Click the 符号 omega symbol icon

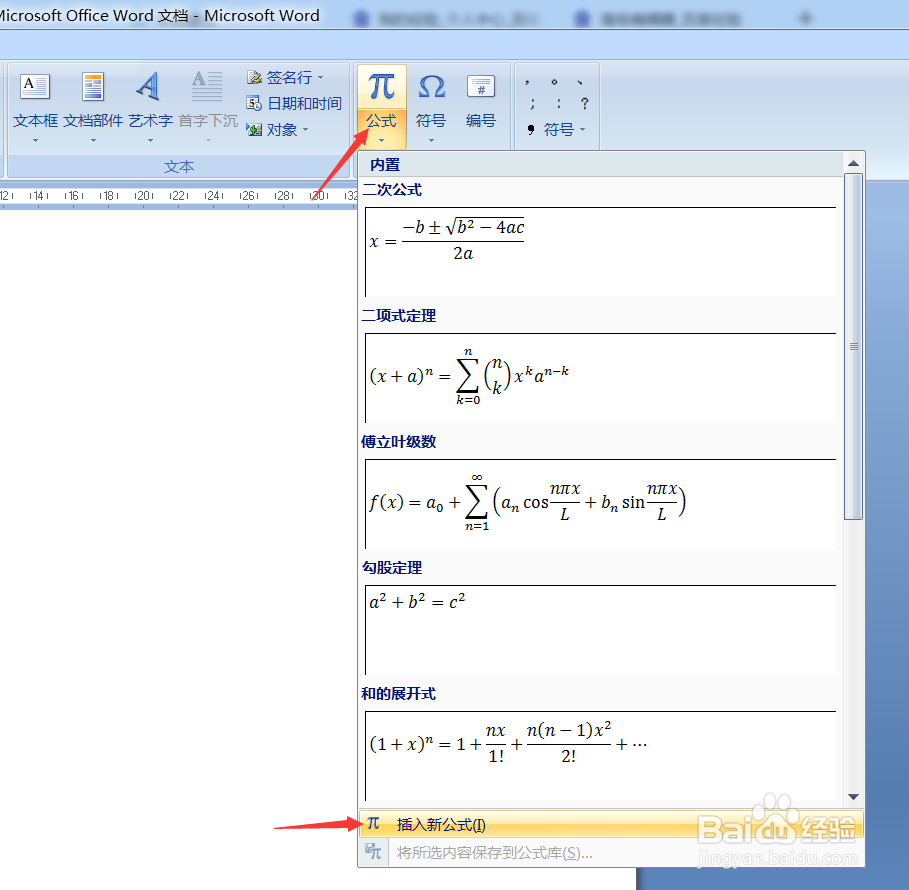tap(432, 87)
